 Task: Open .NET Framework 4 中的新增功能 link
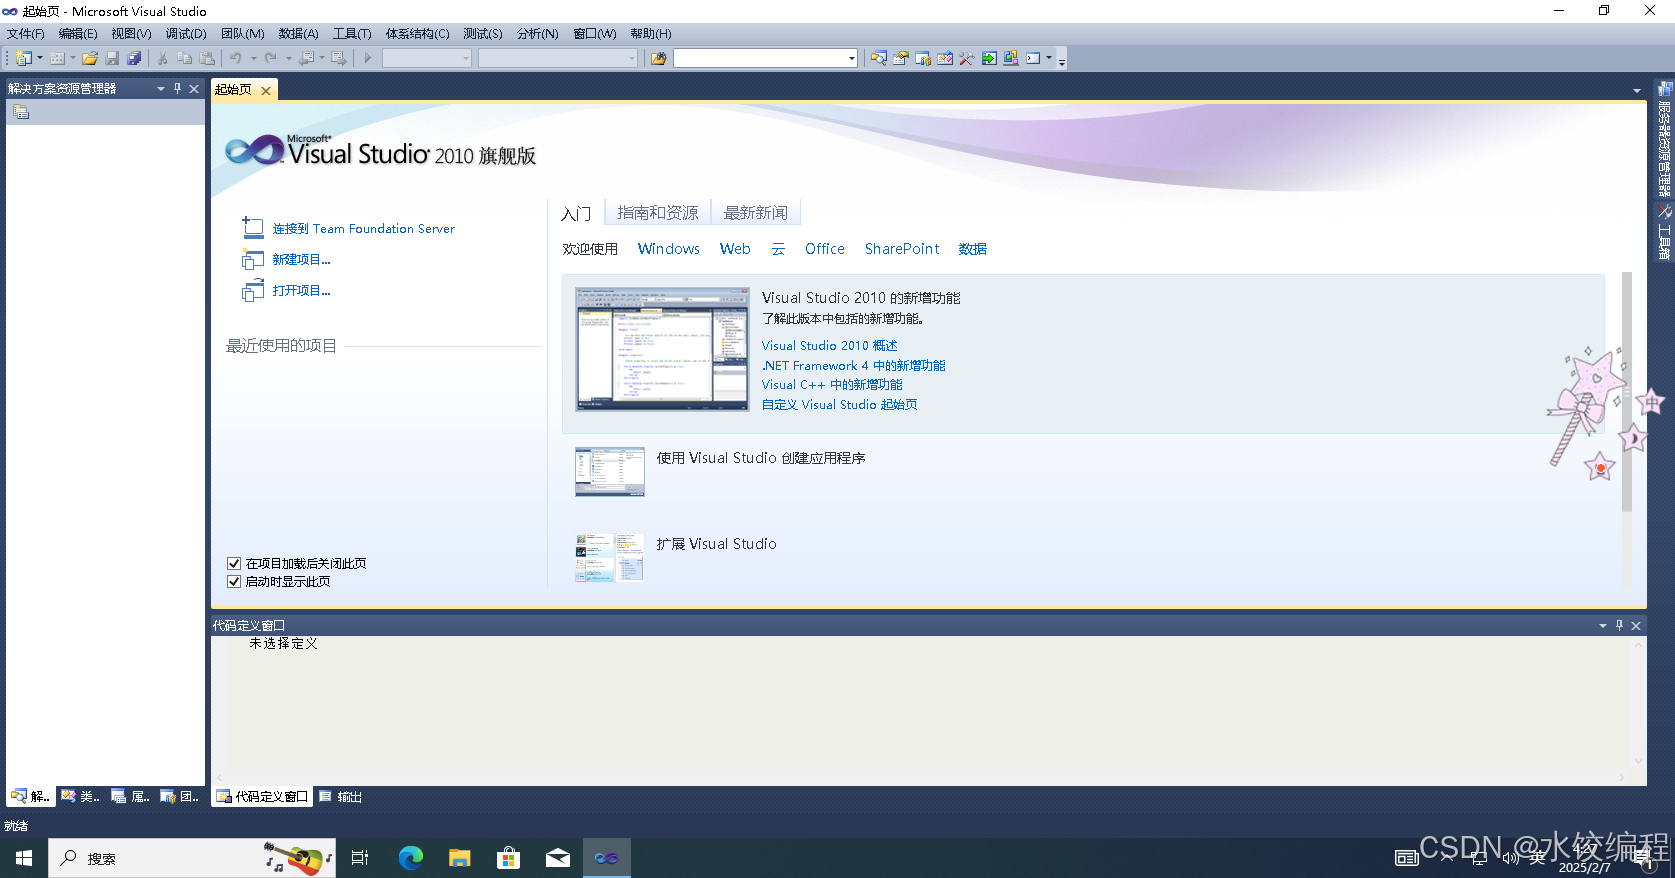pyautogui.click(x=853, y=366)
